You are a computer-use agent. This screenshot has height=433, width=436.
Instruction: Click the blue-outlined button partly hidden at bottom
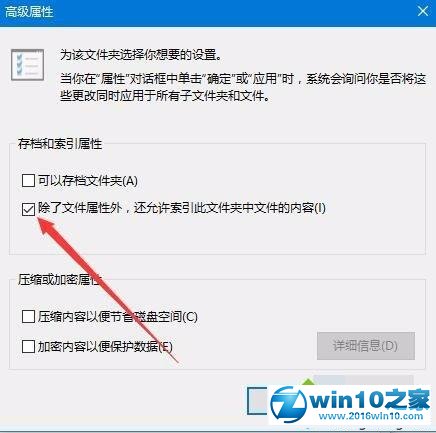click(x=258, y=401)
